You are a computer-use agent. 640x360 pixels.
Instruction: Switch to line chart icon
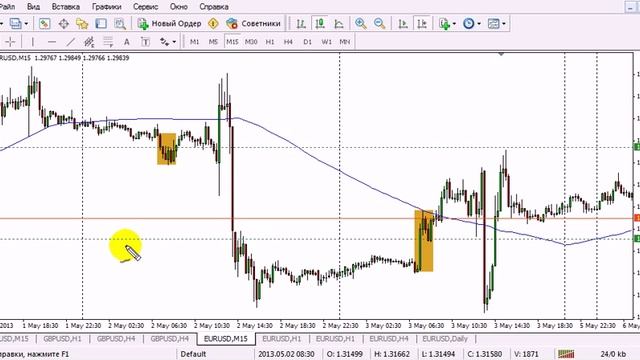[339, 24]
